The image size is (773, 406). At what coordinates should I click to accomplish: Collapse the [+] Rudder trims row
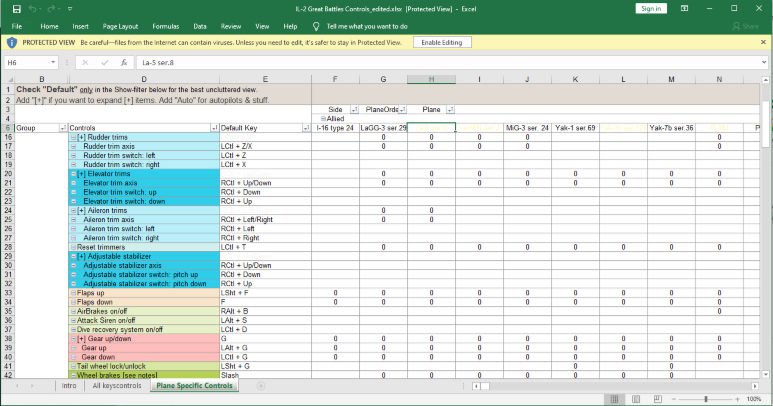click(x=73, y=137)
